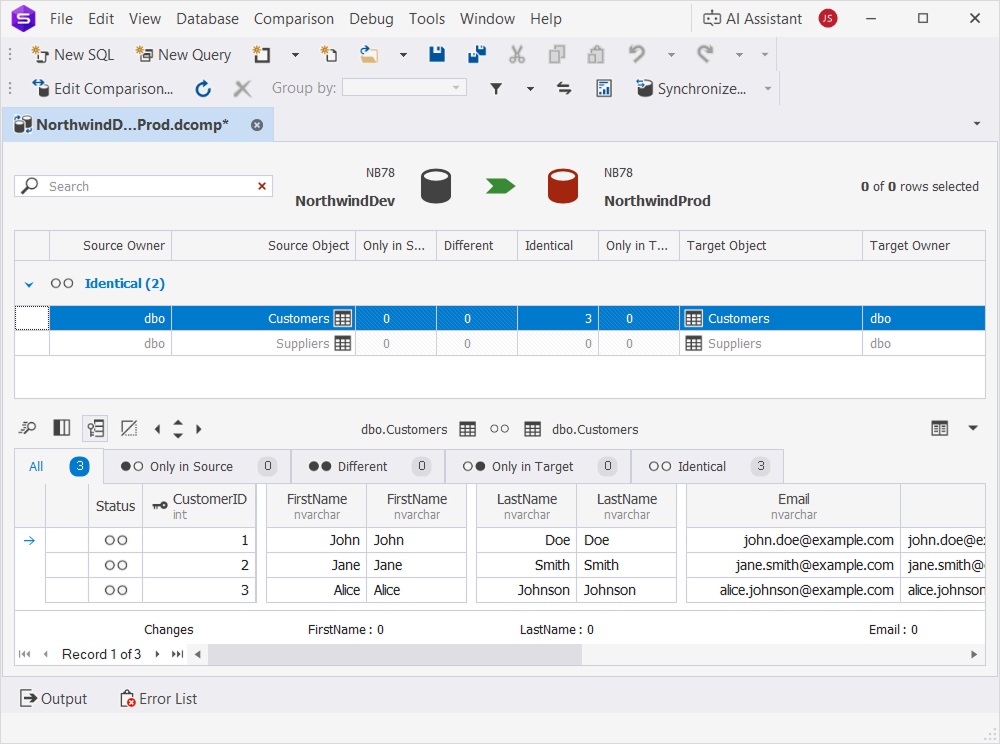Screen dimensions: 1000x744
Task: Tick the checkbox for the Suppliers row
Action: [x=32, y=344]
